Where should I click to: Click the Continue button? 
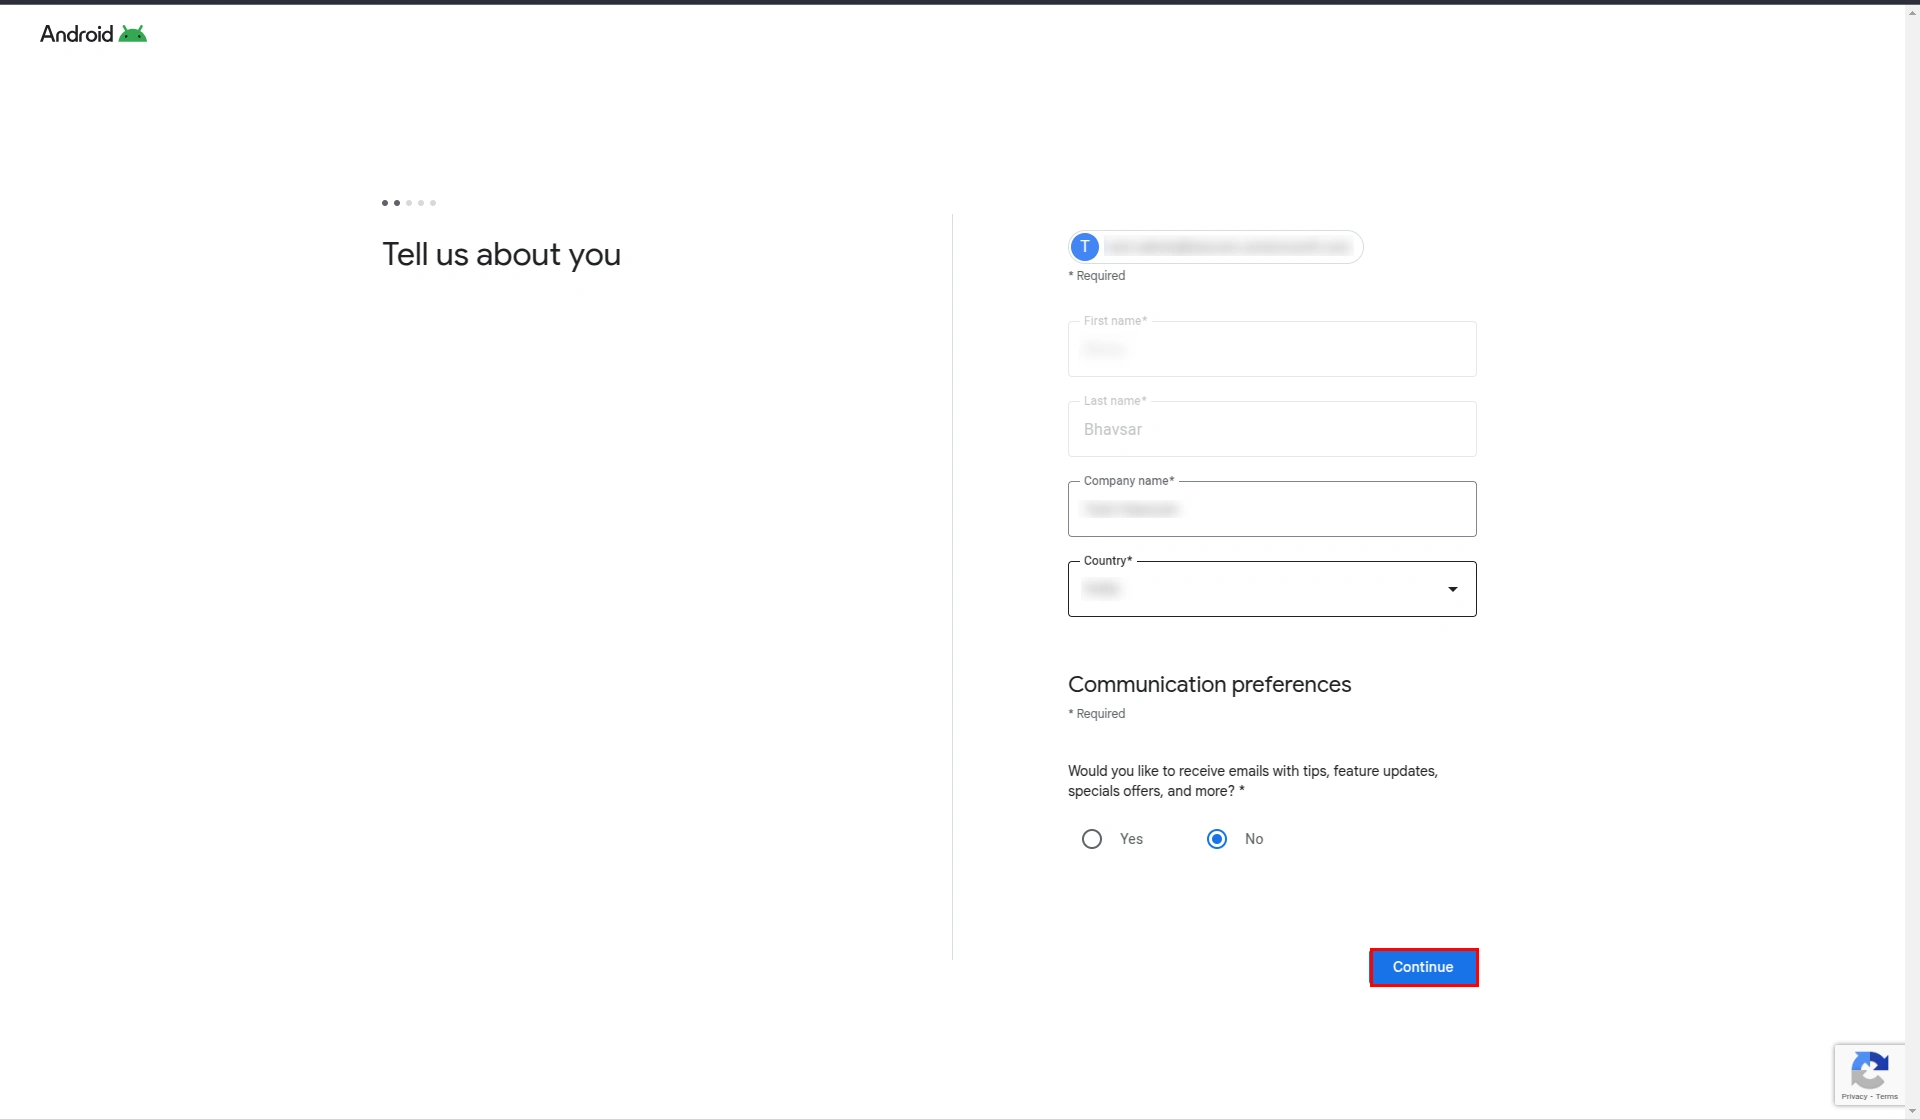pyautogui.click(x=1422, y=967)
